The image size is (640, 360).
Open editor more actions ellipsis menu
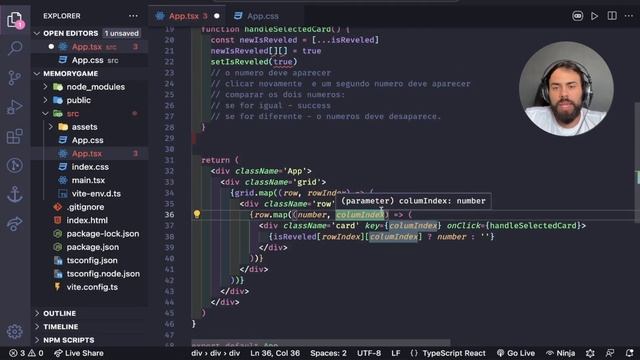[x=629, y=16]
